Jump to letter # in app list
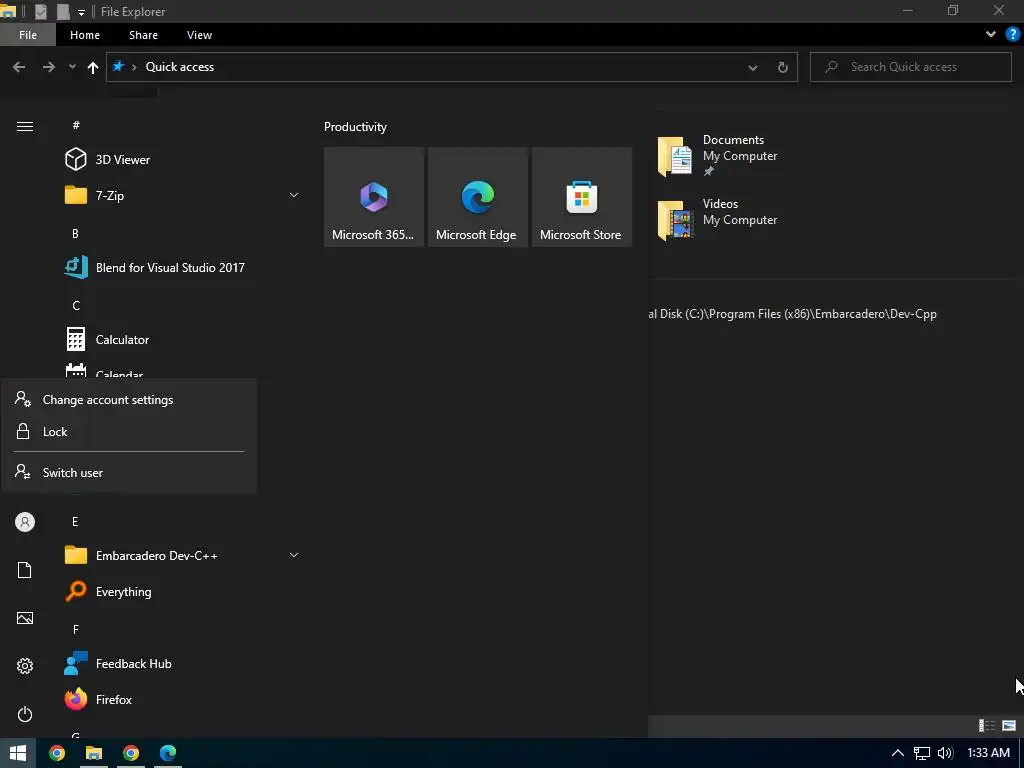This screenshot has height=768, width=1024. click(76, 125)
